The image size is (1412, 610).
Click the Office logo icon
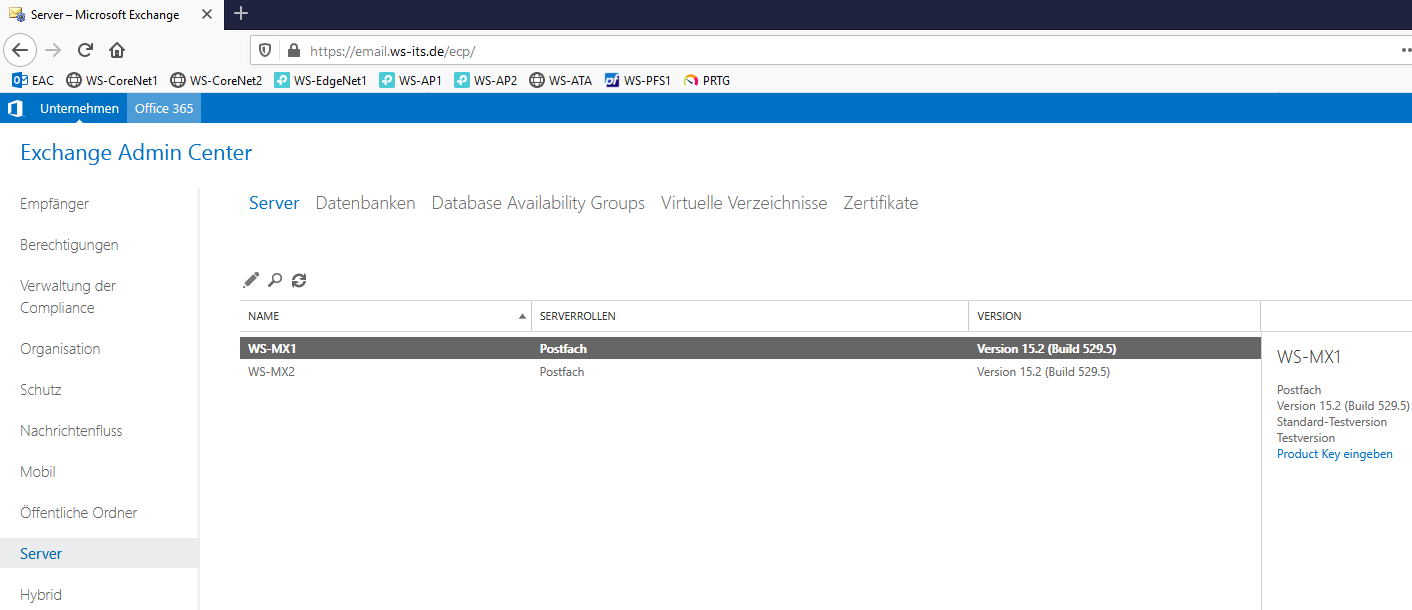coord(15,108)
